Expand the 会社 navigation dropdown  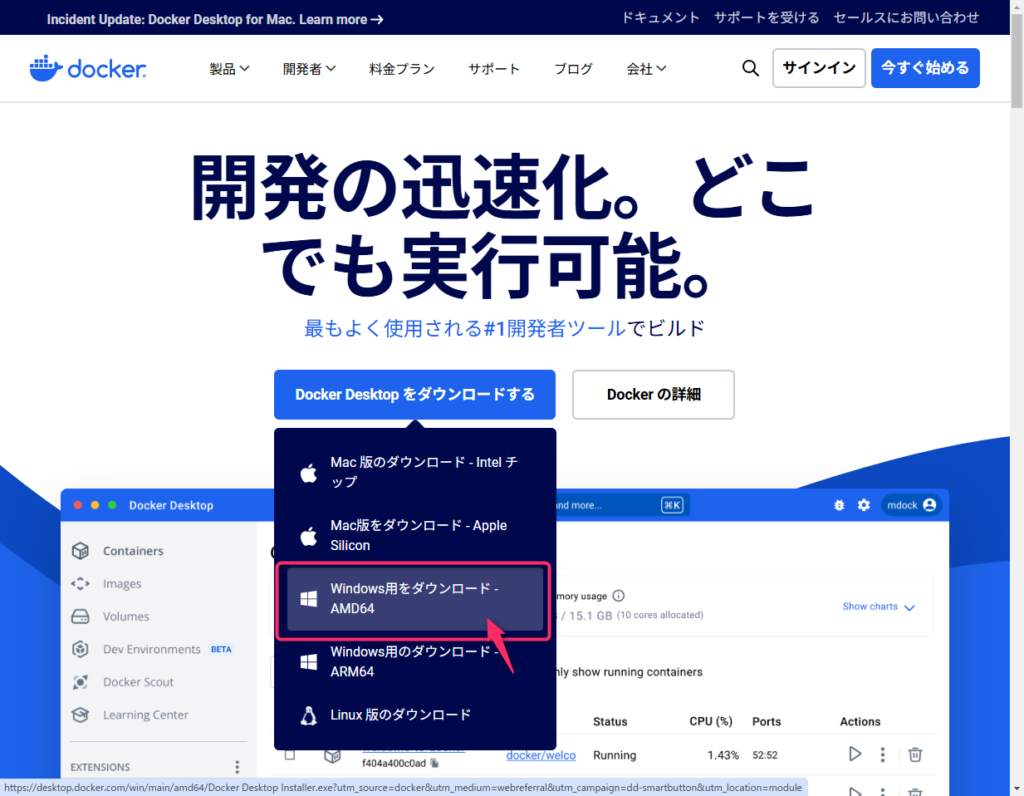pyautogui.click(x=646, y=69)
